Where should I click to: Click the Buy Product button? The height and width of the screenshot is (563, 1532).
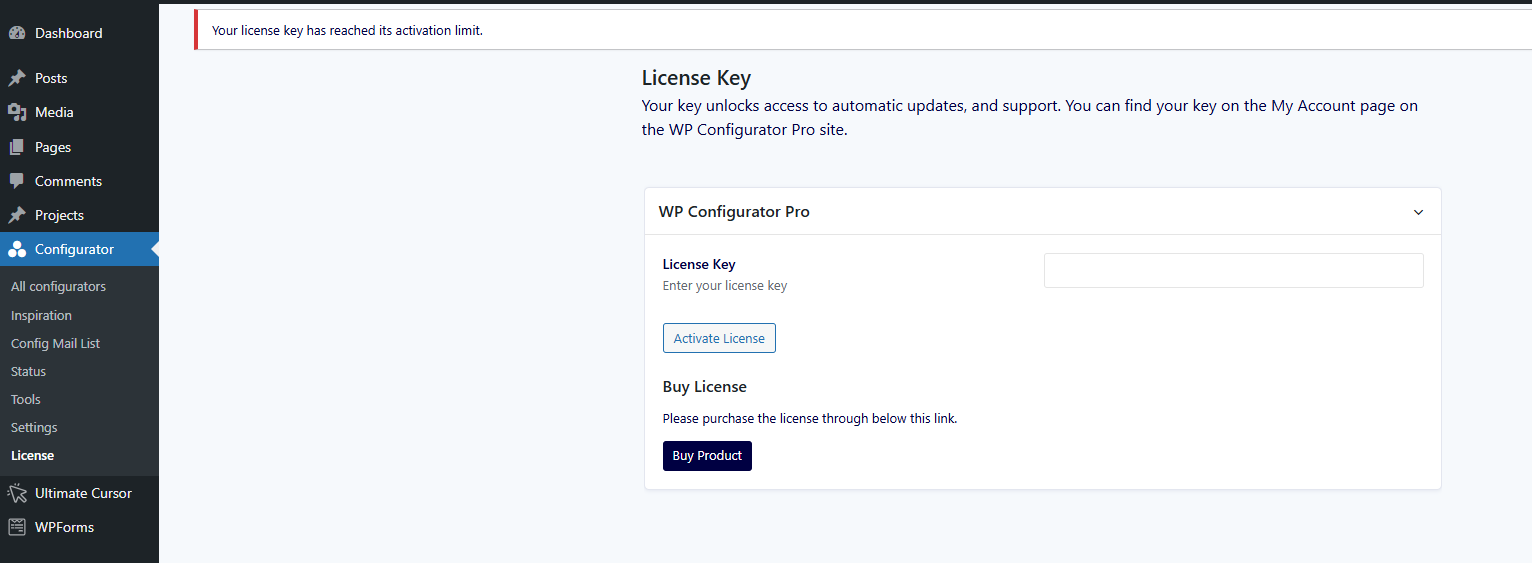707,456
